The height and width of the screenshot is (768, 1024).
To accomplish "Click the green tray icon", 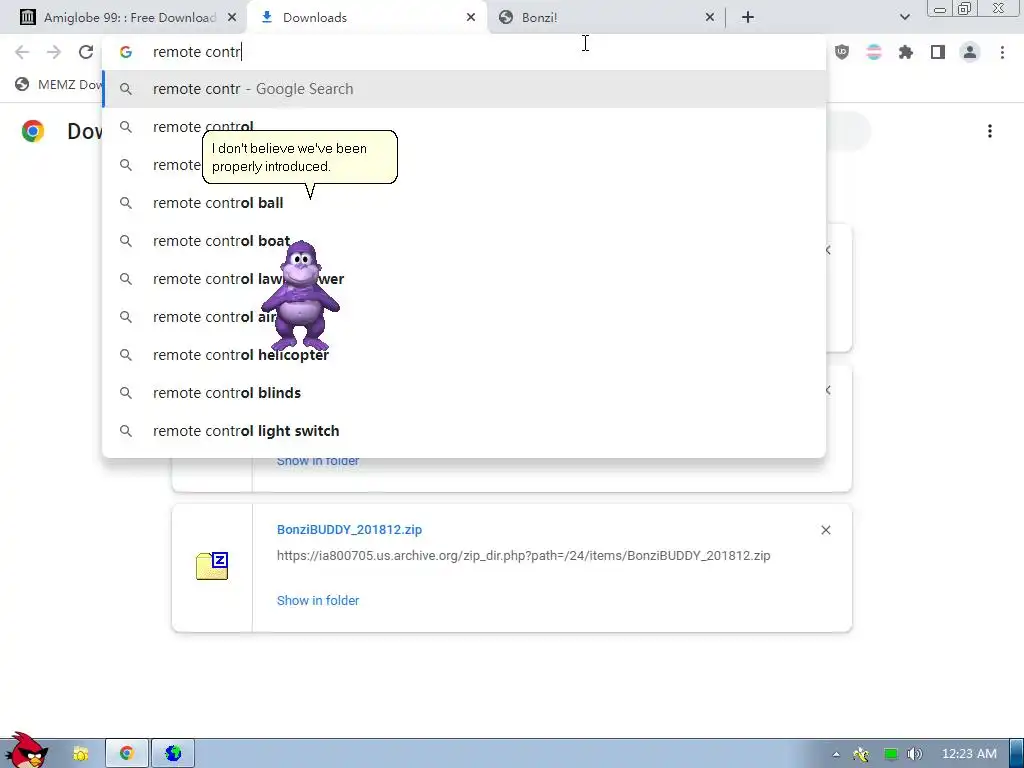I will click(890, 754).
